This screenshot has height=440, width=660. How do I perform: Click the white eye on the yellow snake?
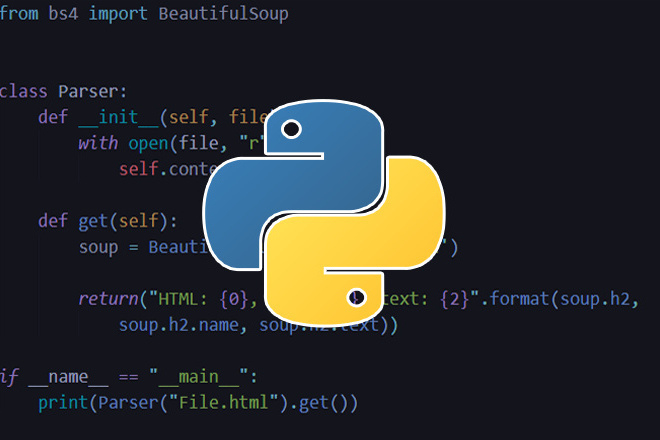[354, 296]
